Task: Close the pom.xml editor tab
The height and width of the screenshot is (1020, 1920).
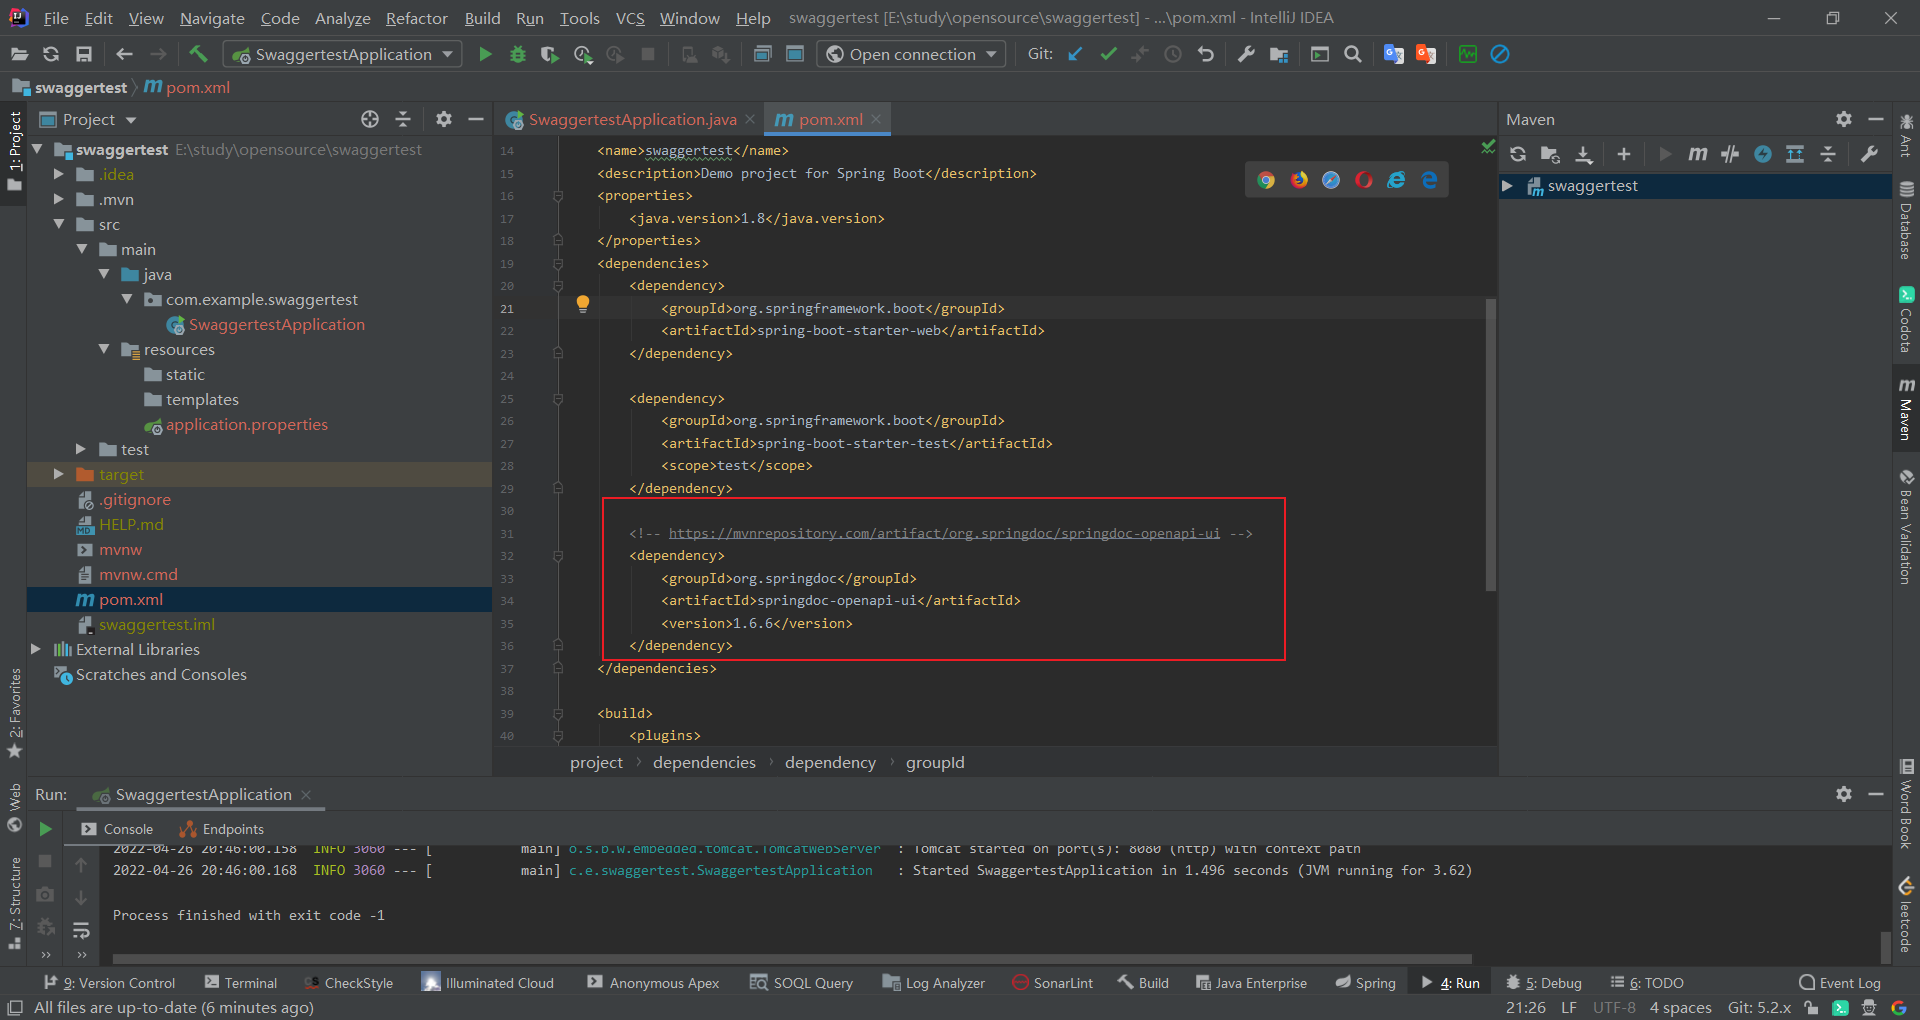Action: click(876, 119)
